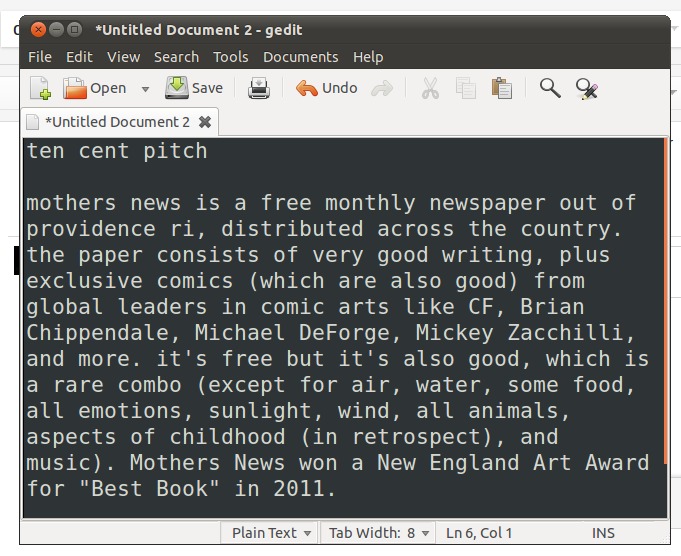Screen dimensions: 681x556
Task: Click the Open folder icon
Action: 75,88
